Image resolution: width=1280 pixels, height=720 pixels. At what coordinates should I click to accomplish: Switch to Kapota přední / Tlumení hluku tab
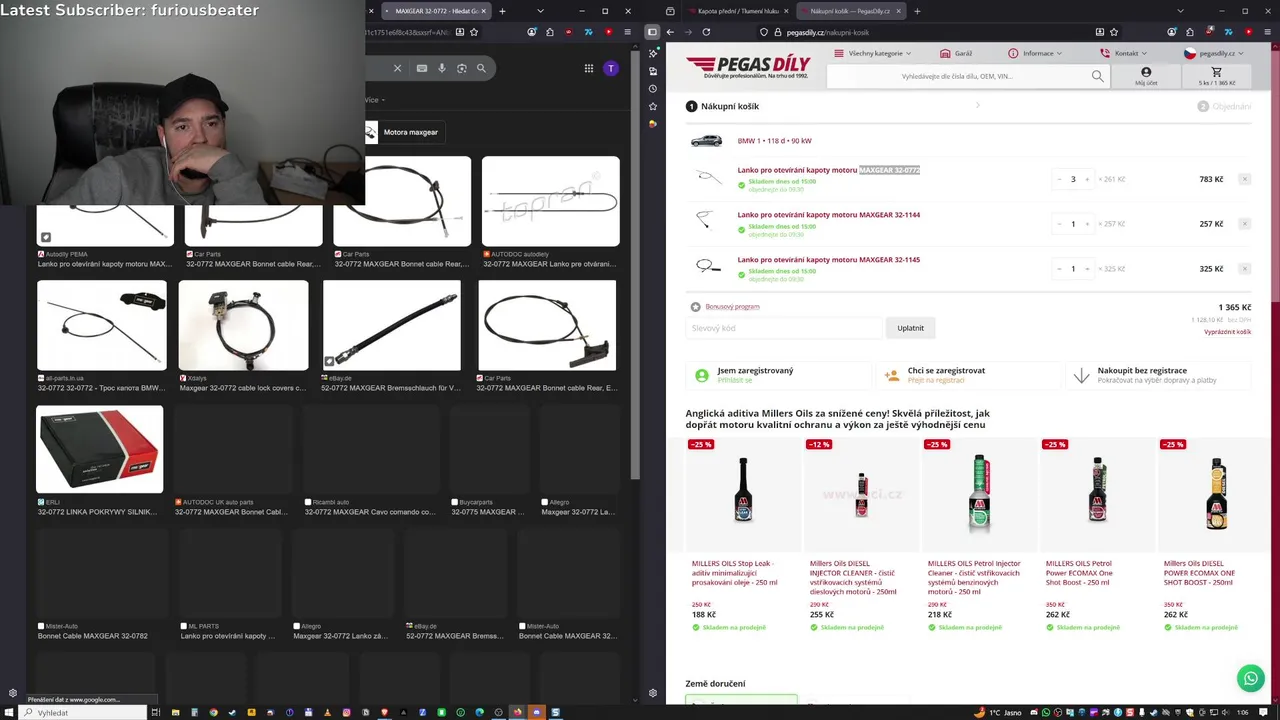[x=738, y=11]
